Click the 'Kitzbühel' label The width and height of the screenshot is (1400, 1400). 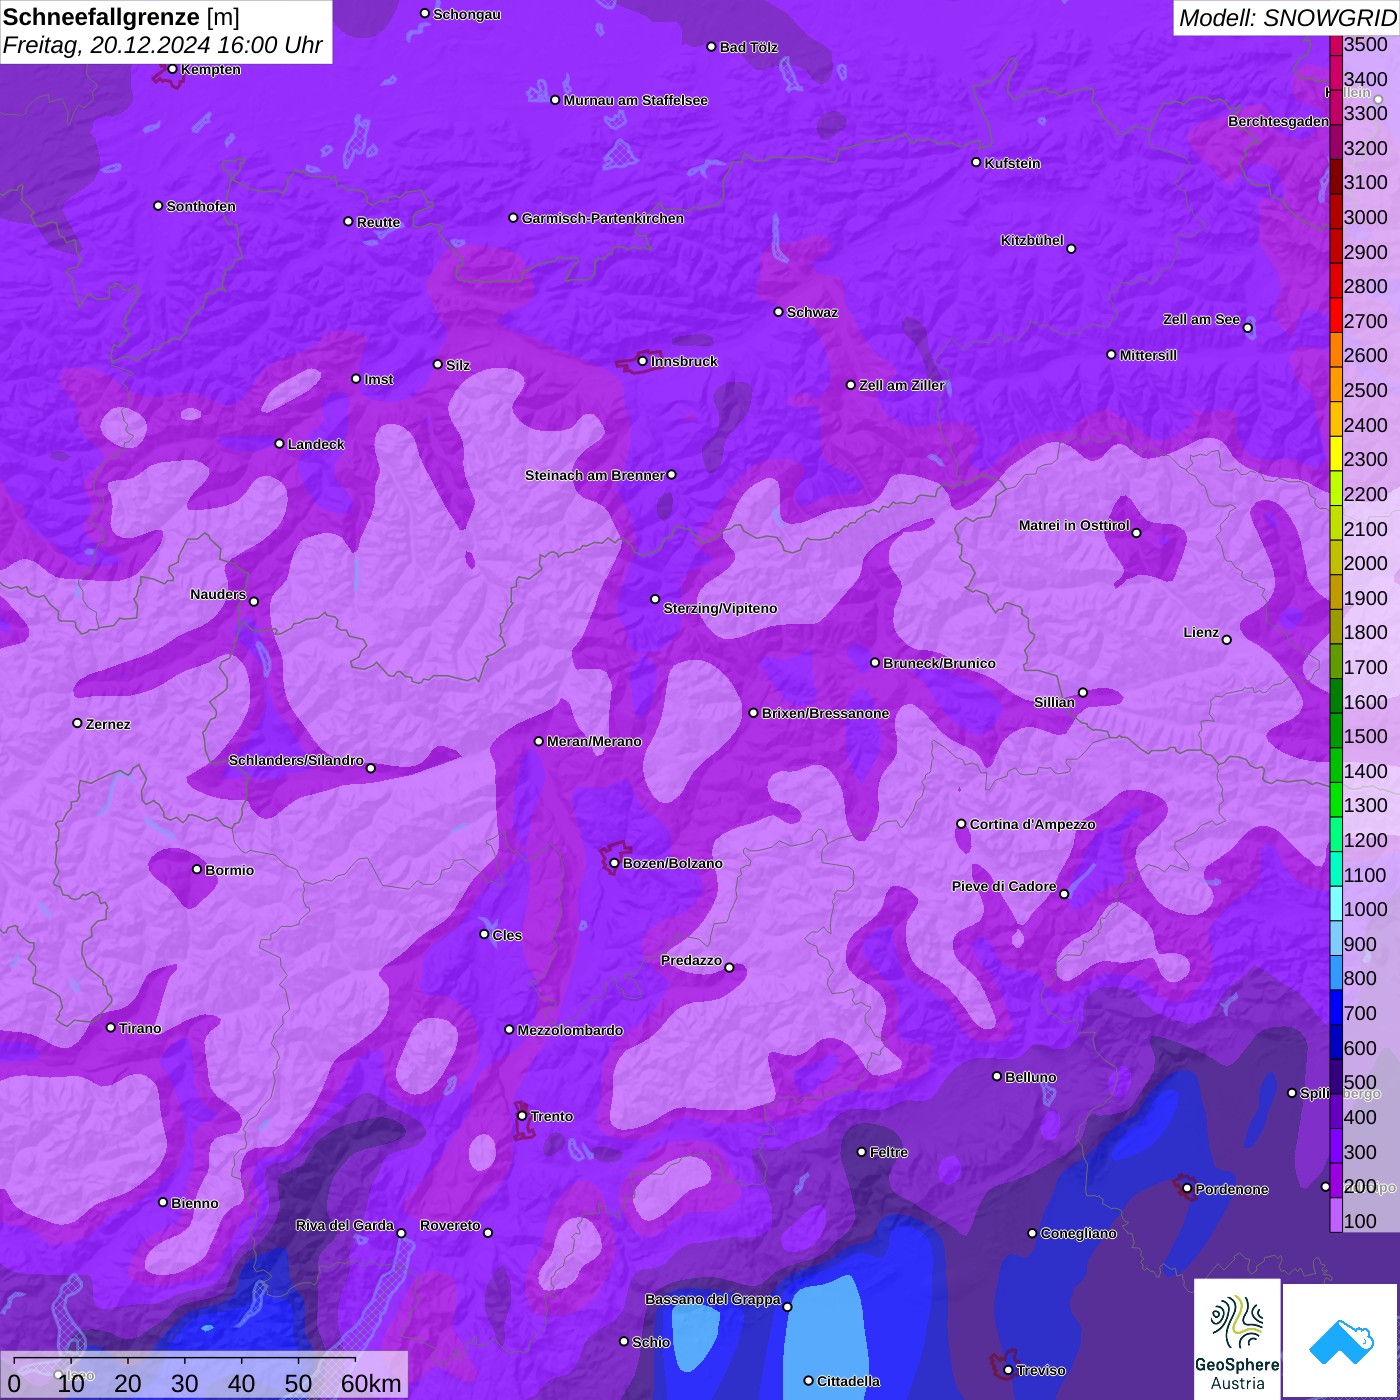point(1032,240)
